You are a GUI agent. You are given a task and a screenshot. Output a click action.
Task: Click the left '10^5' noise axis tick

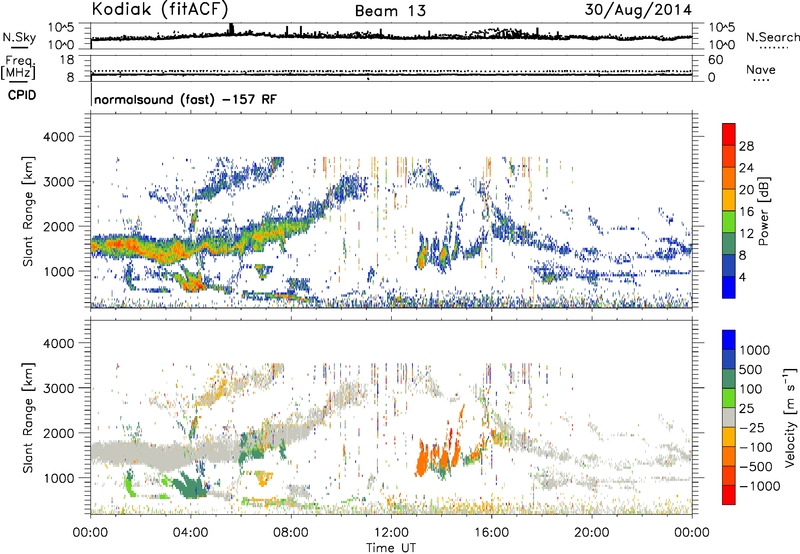[x=61, y=28]
